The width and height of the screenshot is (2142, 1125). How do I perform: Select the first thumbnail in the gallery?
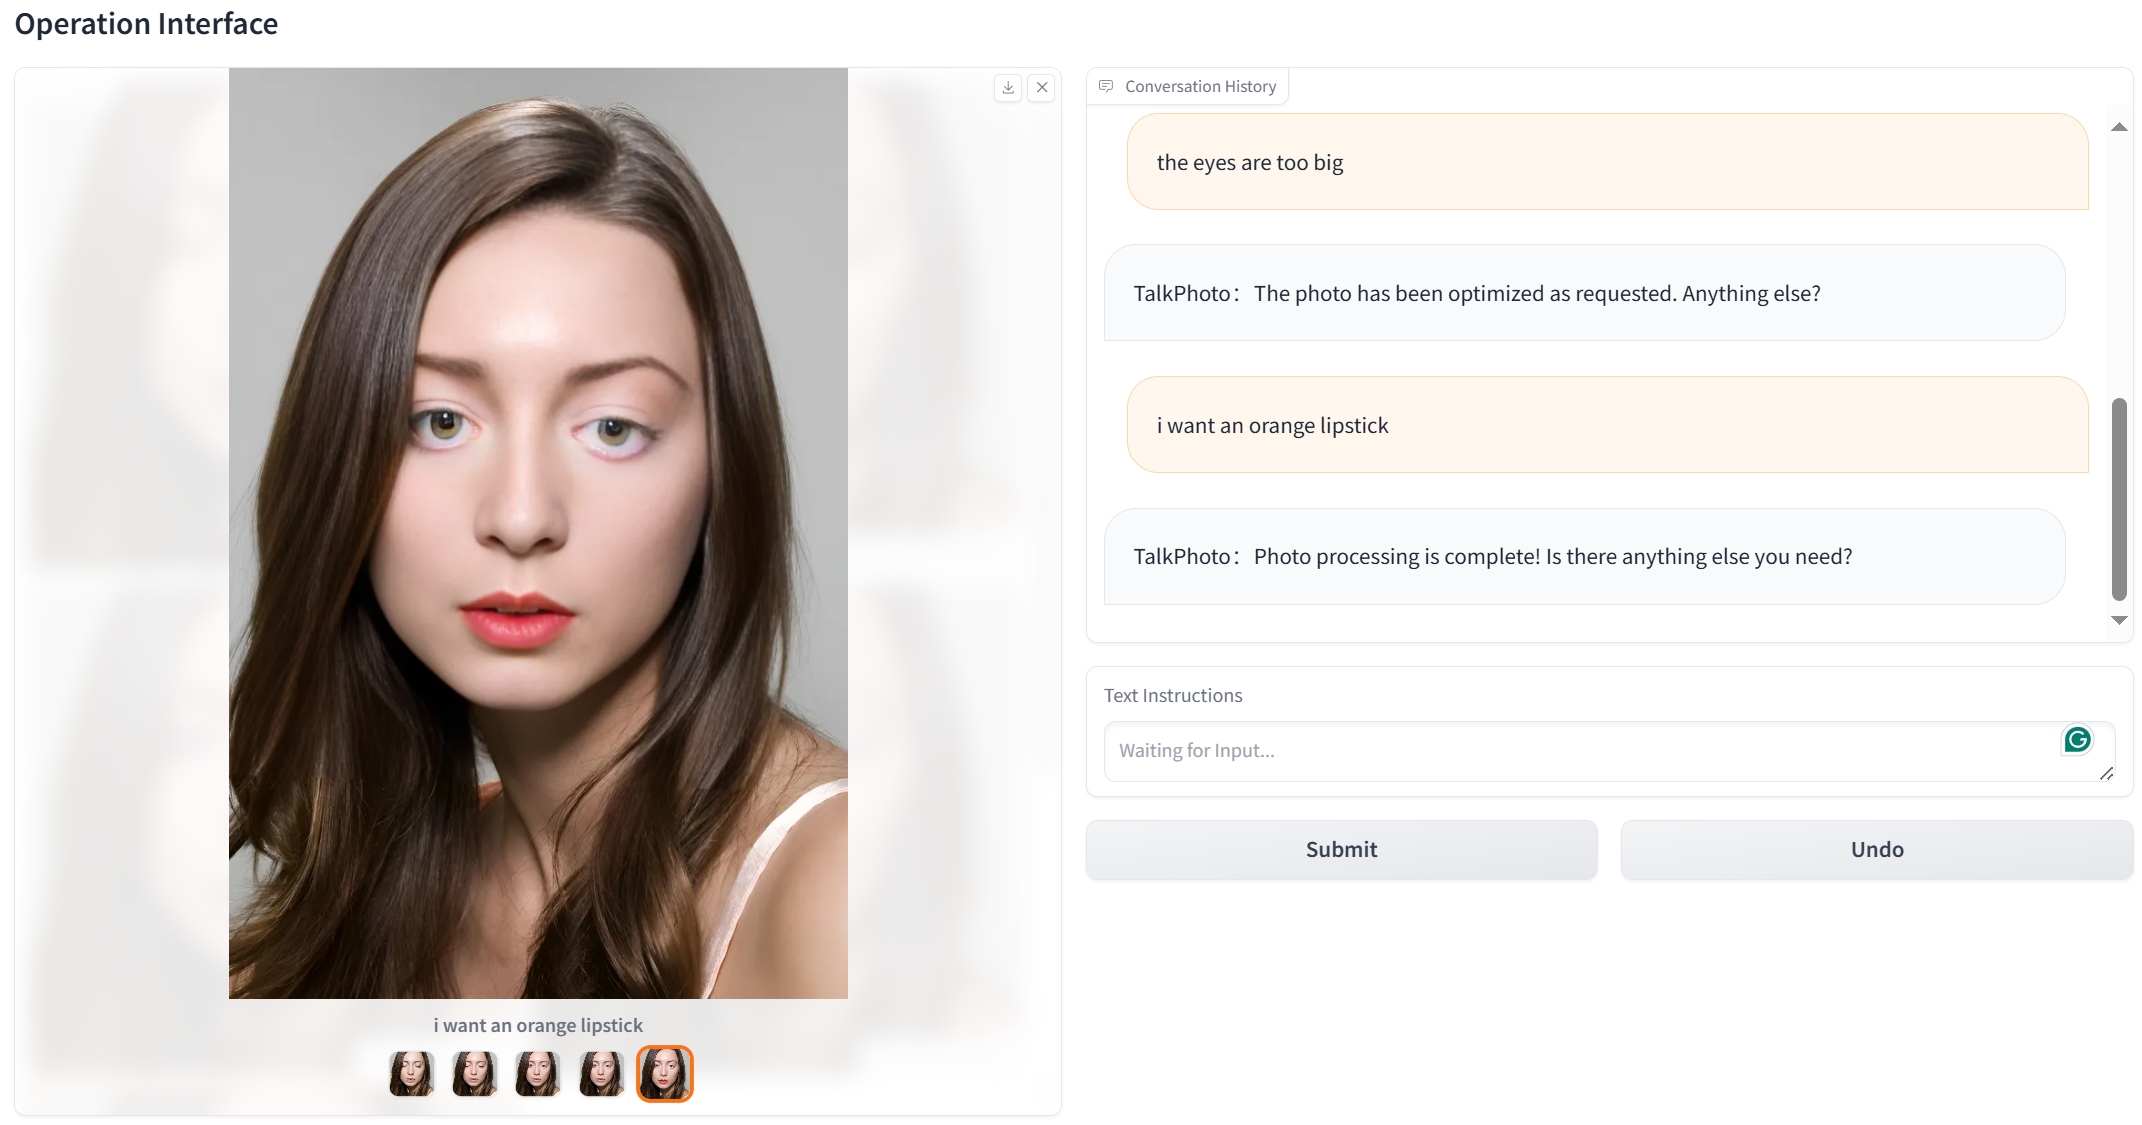tap(411, 1074)
